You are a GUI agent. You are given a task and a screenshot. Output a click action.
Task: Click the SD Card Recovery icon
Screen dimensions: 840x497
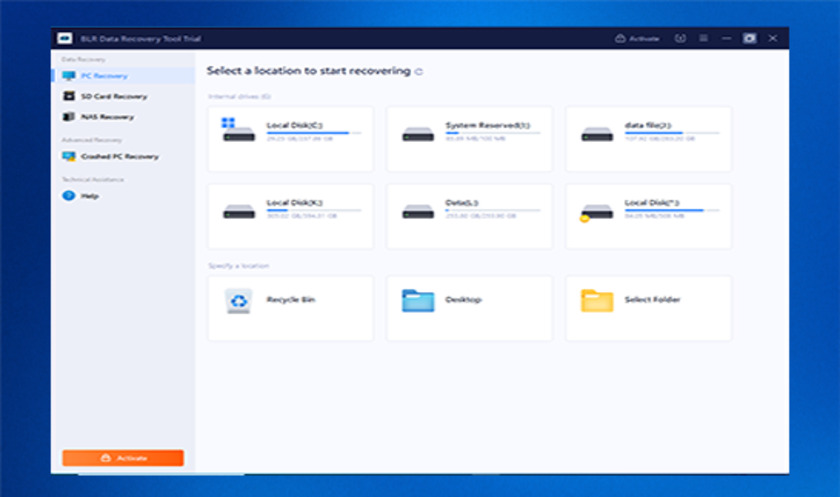click(x=69, y=96)
